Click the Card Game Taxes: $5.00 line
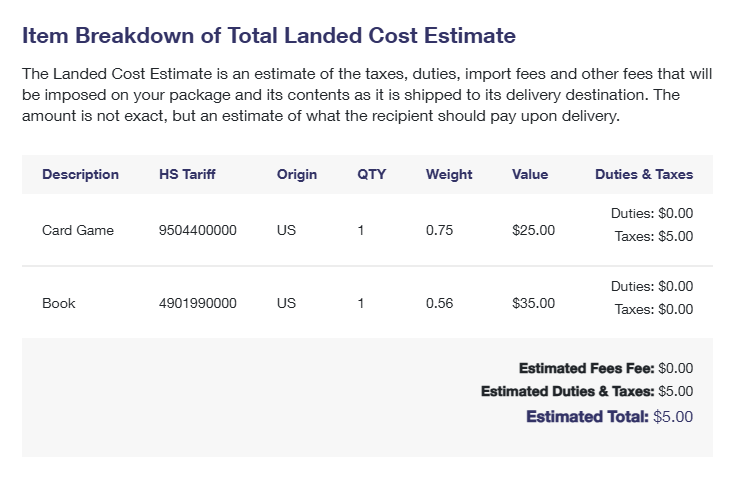This screenshot has height=486, width=739. [x=653, y=237]
